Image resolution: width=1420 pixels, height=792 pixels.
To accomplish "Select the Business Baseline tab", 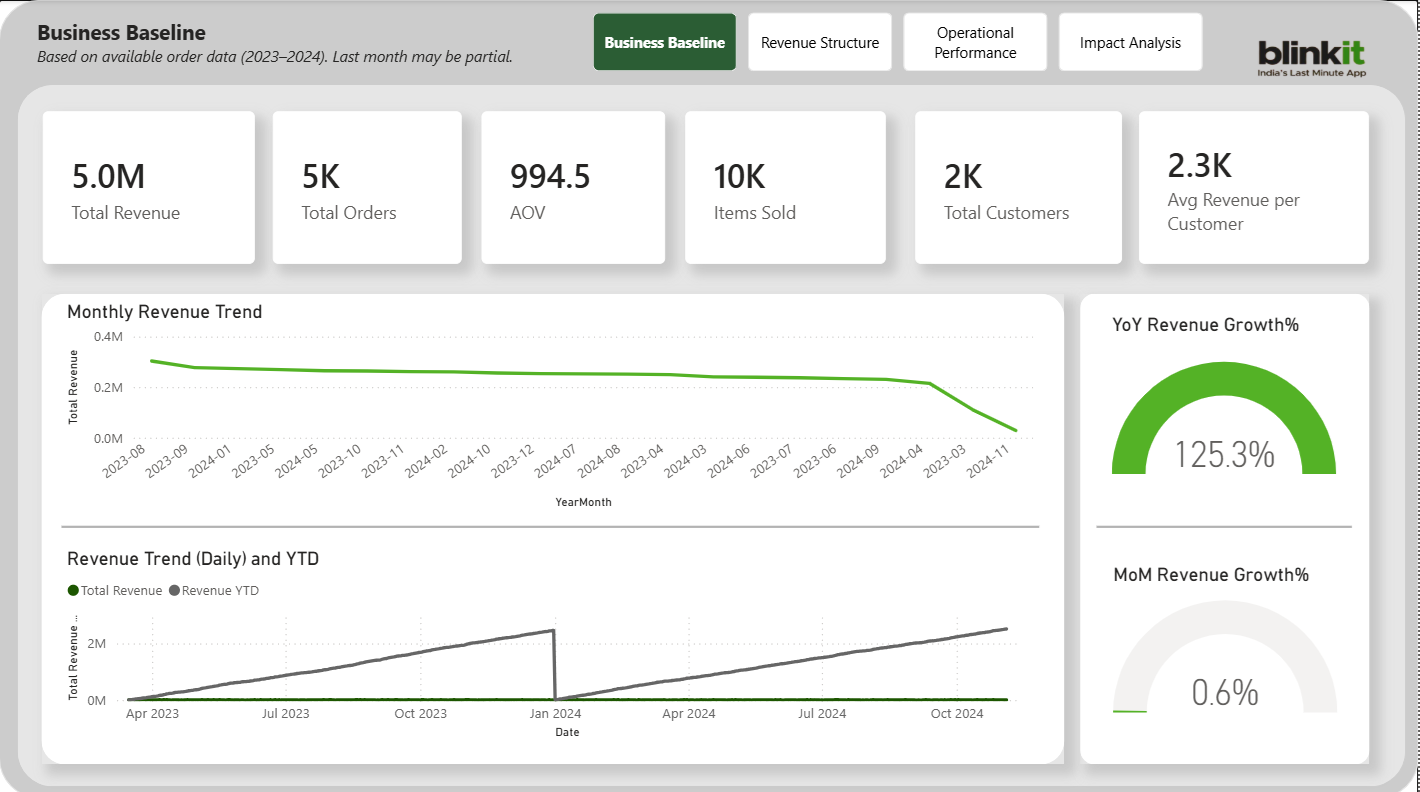I will (x=664, y=42).
